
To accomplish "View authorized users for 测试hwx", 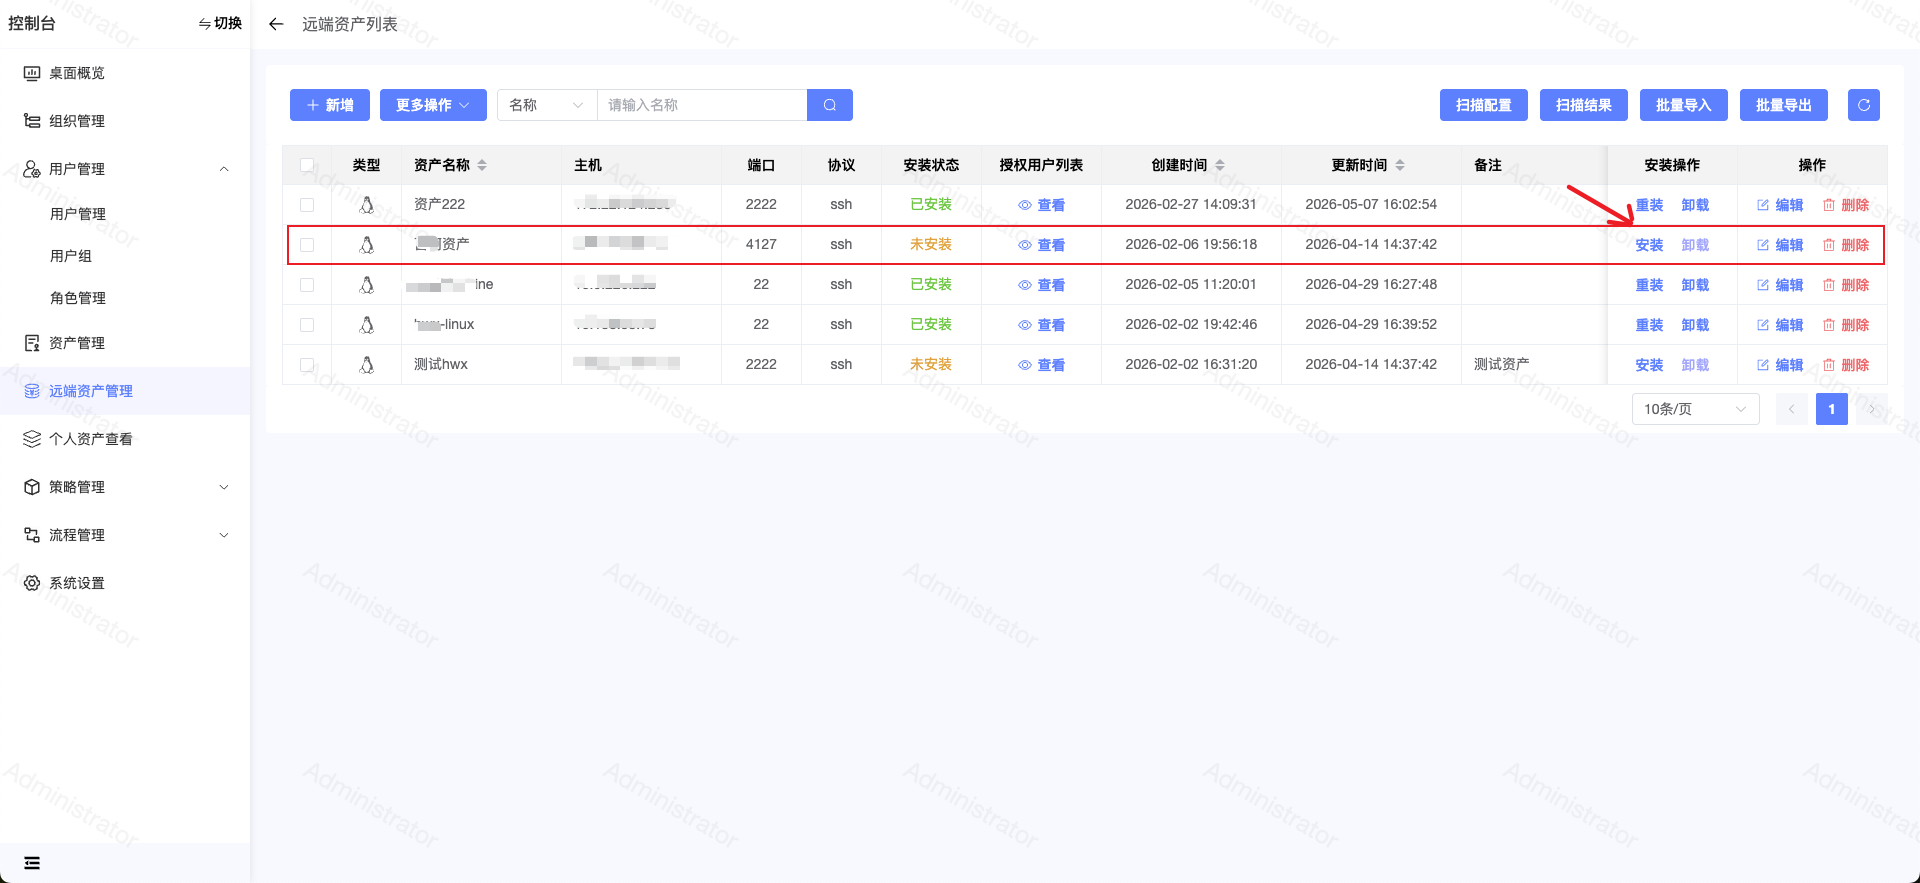I will (x=1041, y=365).
